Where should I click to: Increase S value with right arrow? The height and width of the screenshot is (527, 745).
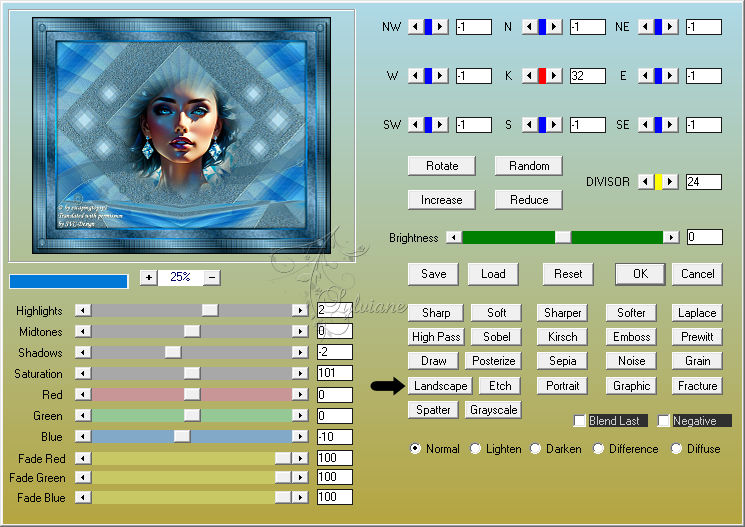pos(554,125)
